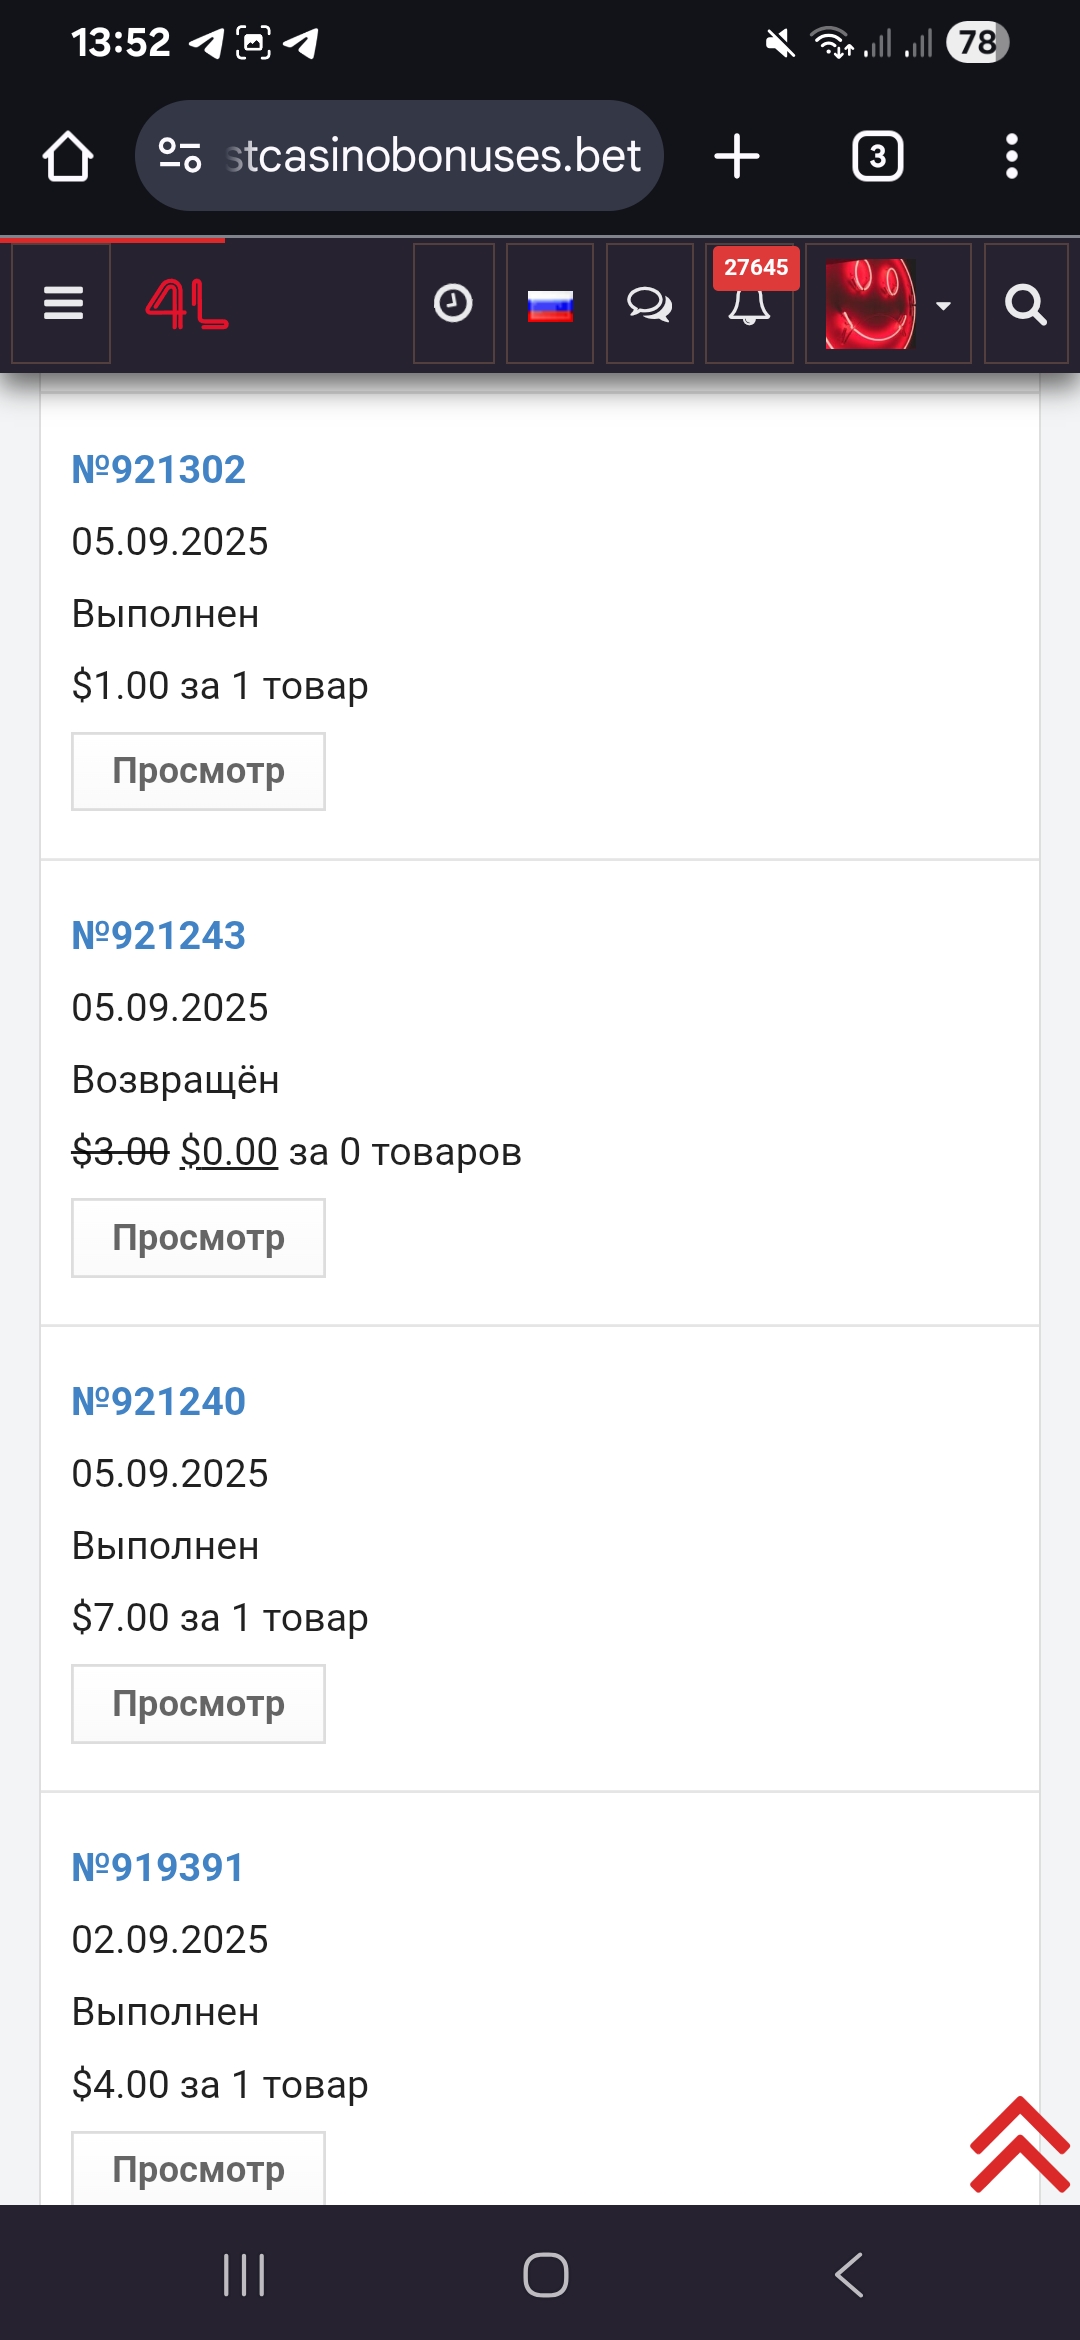Image resolution: width=1080 pixels, height=2340 pixels.
Task: Open notifications bell showing 27645
Action: pyautogui.click(x=749, y=304)
